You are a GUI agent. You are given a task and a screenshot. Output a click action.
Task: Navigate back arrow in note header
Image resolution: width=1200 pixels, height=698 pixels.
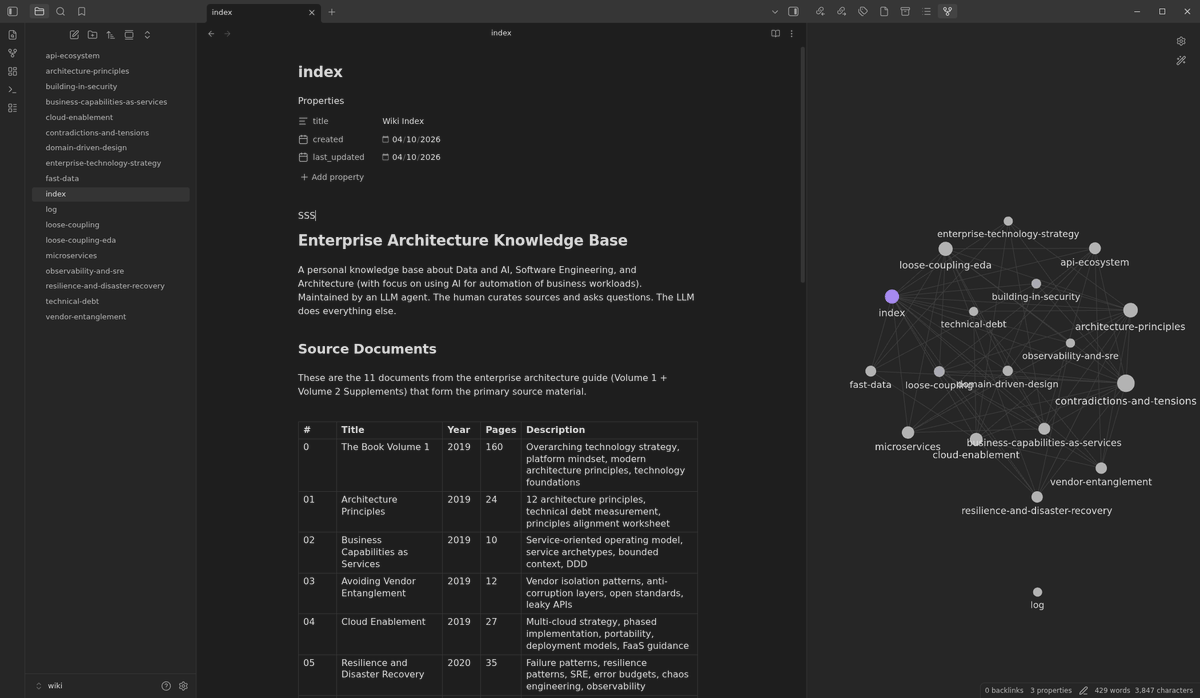click(211, 34)
